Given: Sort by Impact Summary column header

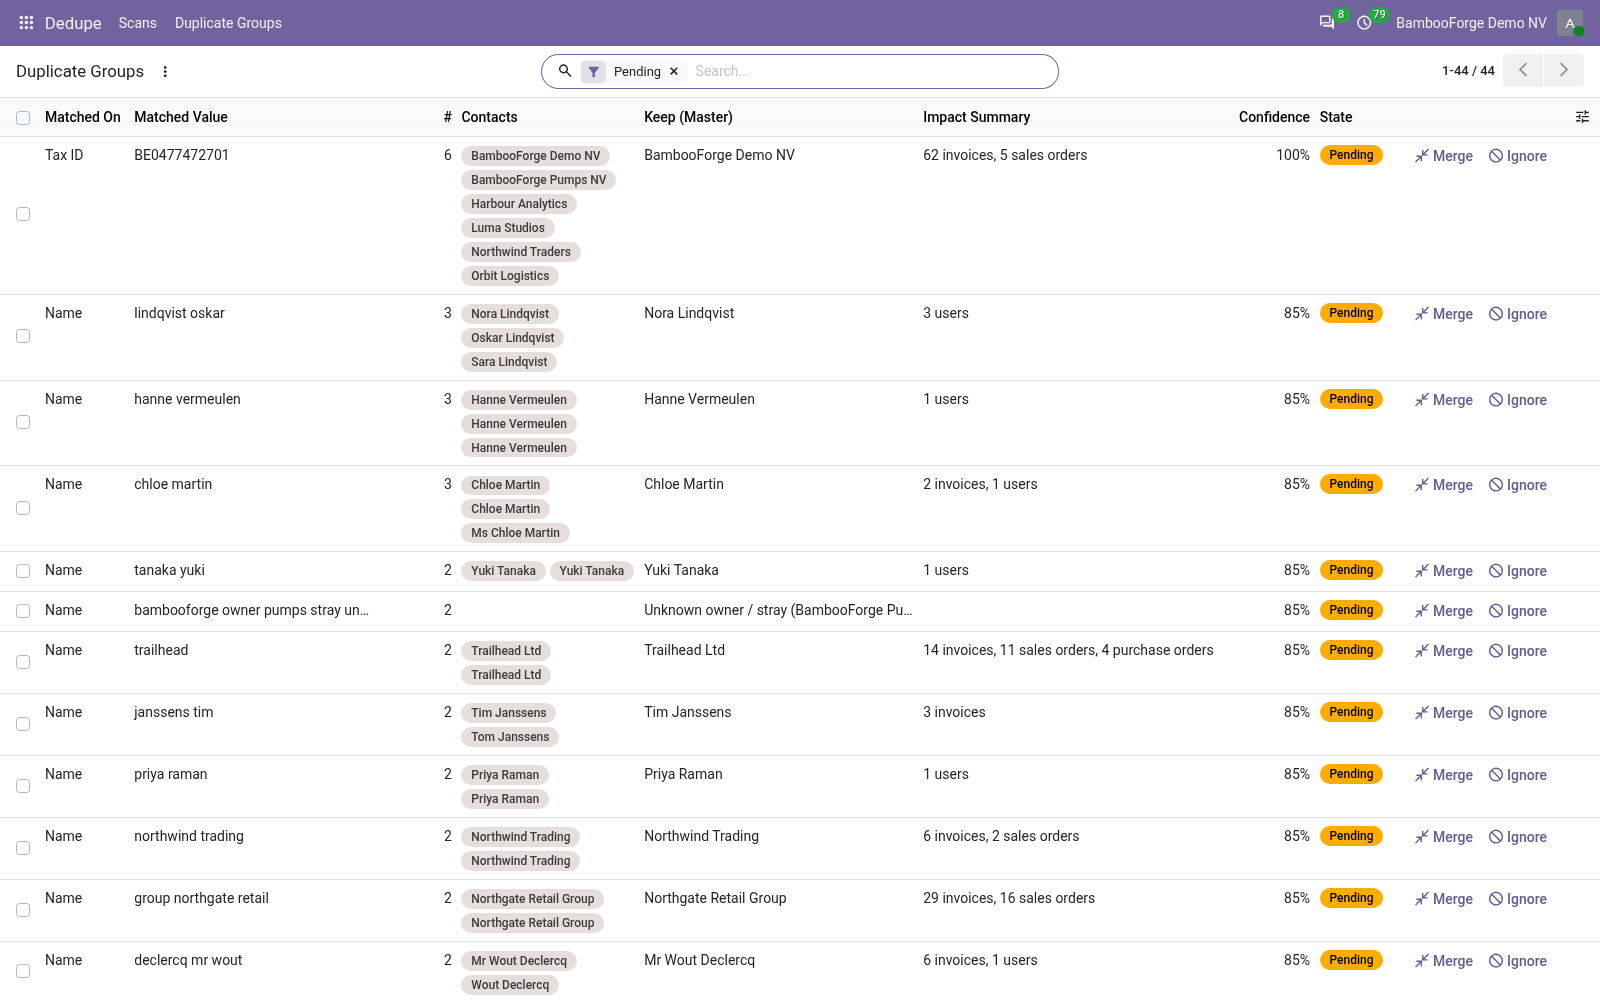Looking at the screenshot, I should click(x=976, y=117).
